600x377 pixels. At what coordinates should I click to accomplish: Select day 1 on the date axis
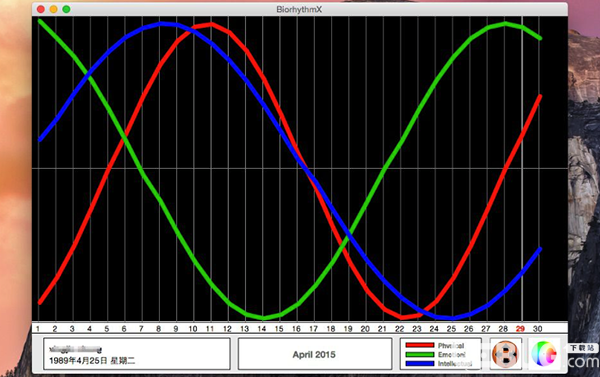click(38, 329)
